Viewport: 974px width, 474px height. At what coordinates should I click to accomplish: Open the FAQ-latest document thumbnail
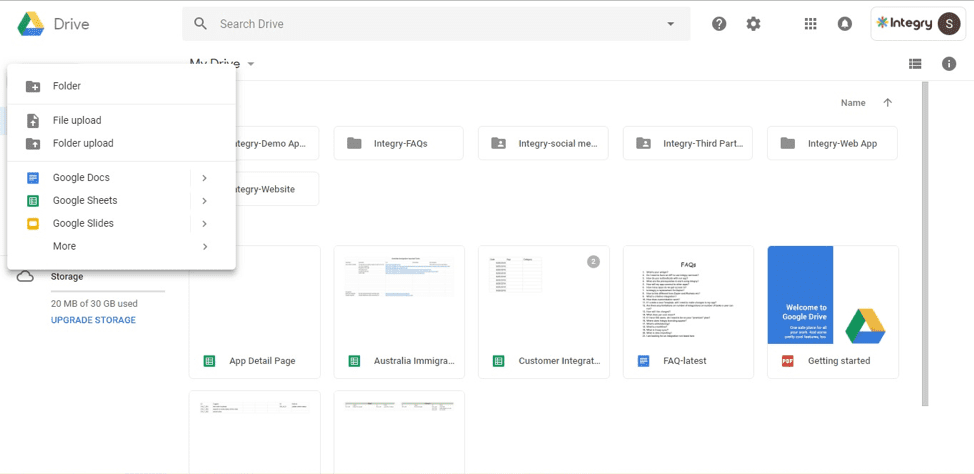click(x=688, y=295)
